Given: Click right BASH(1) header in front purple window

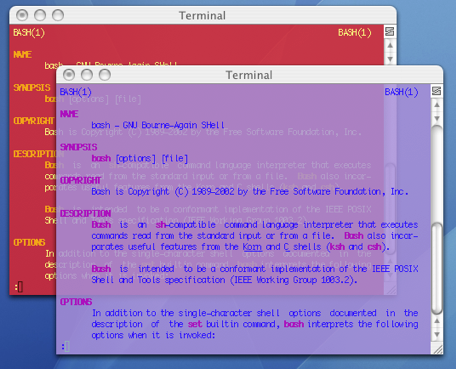Looking at the screenshot, I should [x=401, y=92].
